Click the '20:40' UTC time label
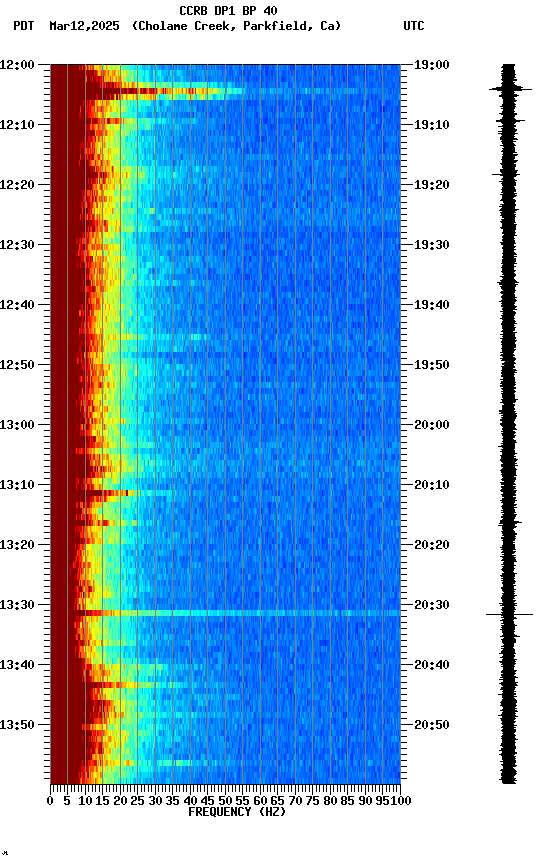Image resolution: width=552 pixels, height=864 pixels. 432,665
